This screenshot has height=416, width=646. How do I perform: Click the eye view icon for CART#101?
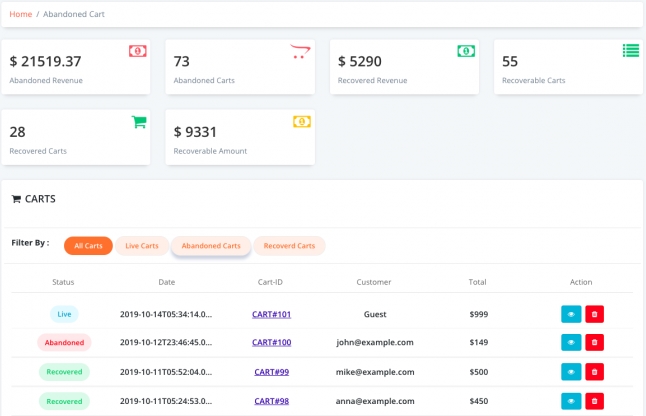point(571,314)
